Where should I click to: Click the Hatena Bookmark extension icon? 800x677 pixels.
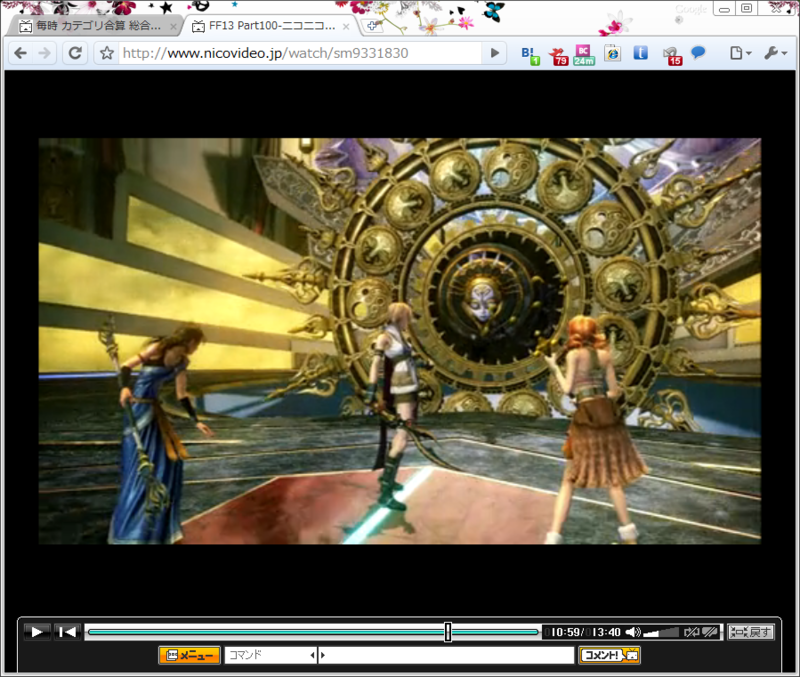click(528, 55)
